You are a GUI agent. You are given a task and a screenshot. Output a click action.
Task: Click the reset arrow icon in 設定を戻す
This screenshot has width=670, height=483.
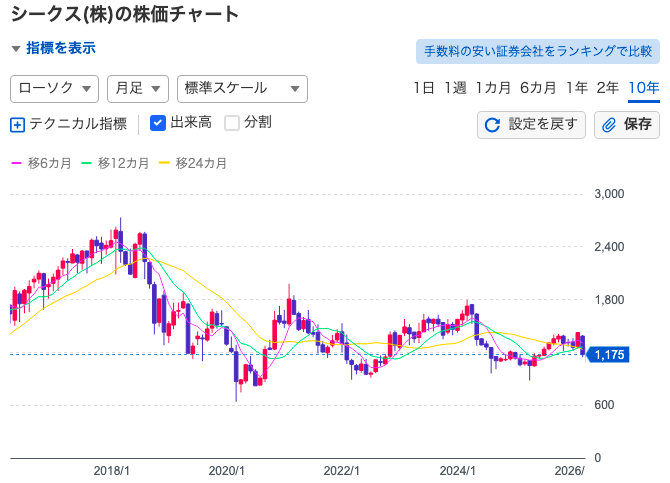pyautogui.click(x=492, y=125)
